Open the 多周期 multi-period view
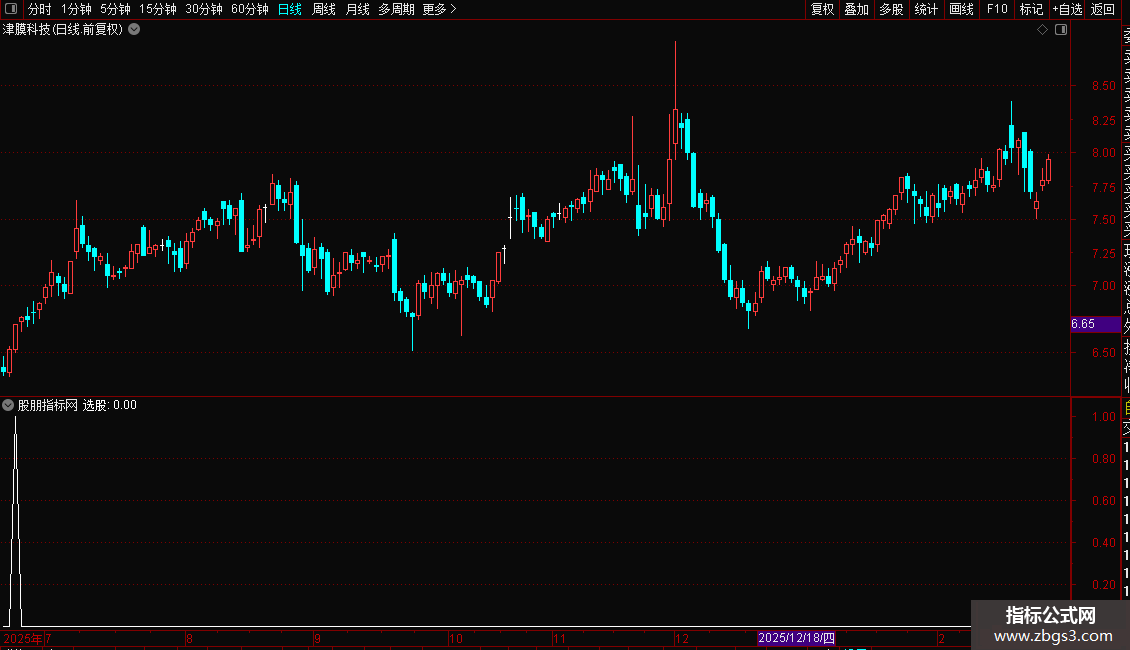Image resolution: width=1130 pixels, height=650 pixels. [396, 9]
